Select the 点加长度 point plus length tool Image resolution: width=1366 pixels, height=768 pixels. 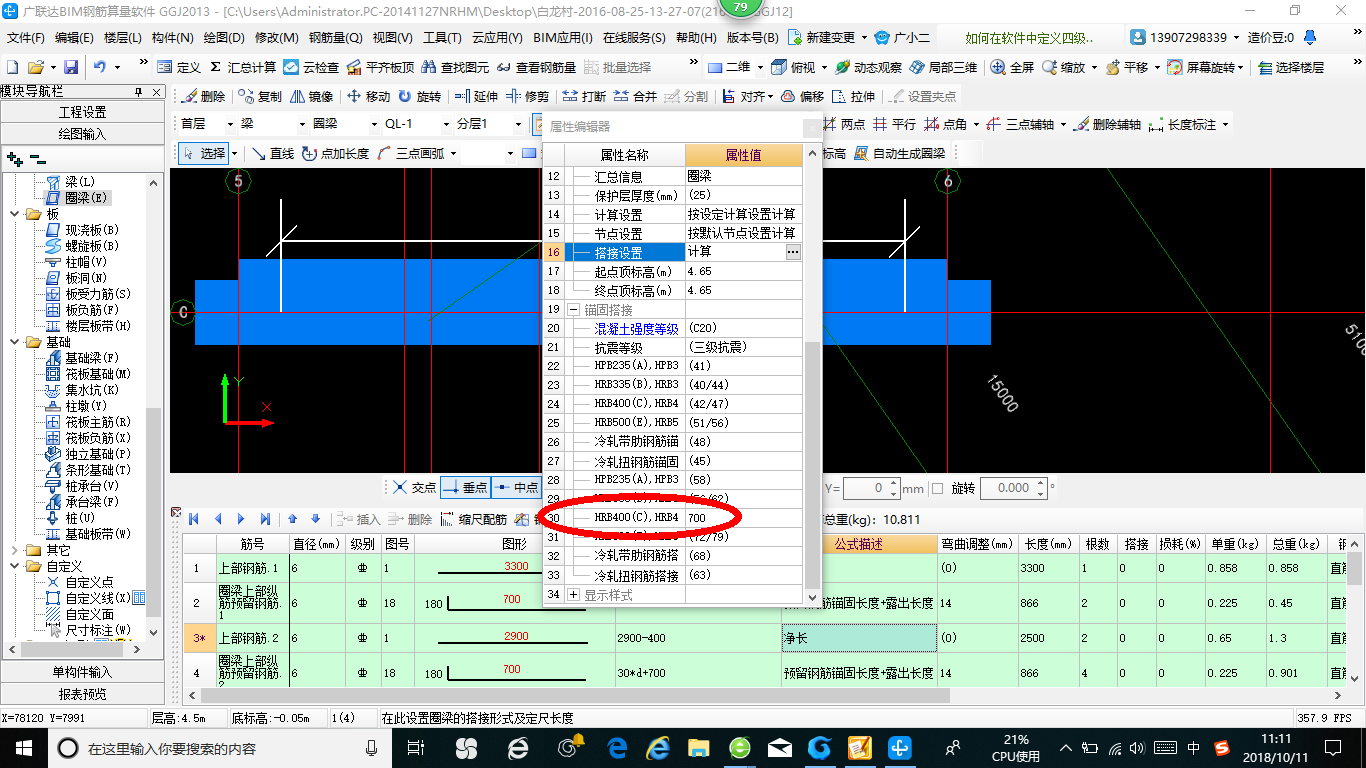coord(334,153)
